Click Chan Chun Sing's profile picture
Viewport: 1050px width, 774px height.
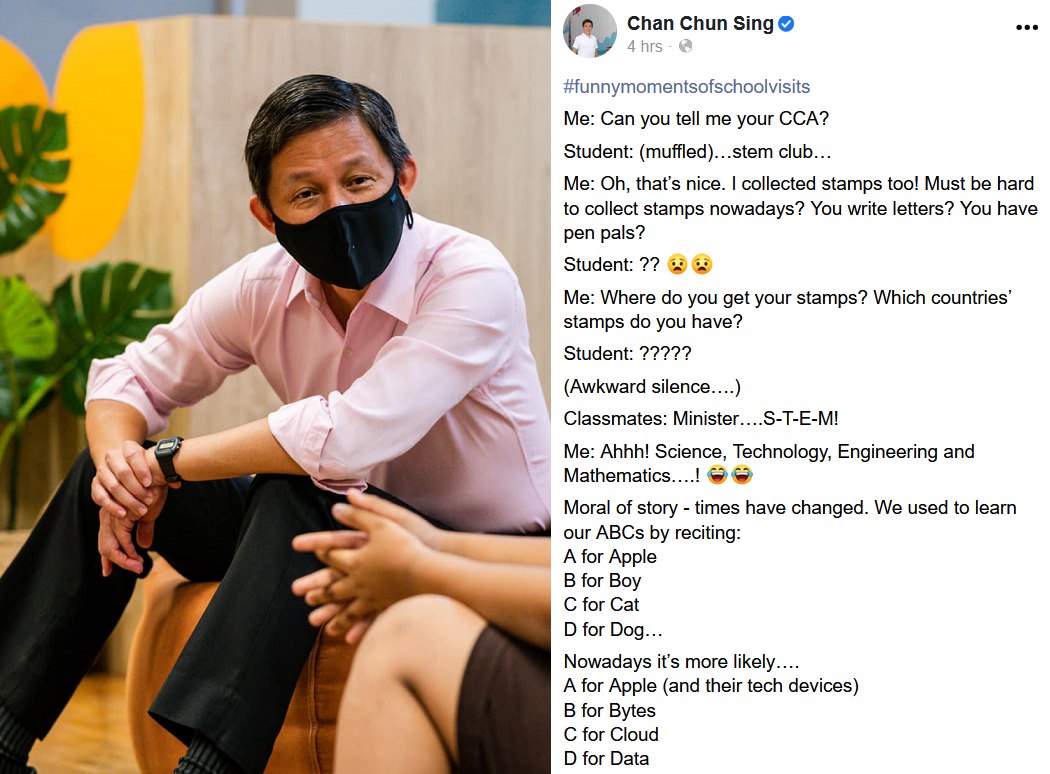(x=589, y=31)
